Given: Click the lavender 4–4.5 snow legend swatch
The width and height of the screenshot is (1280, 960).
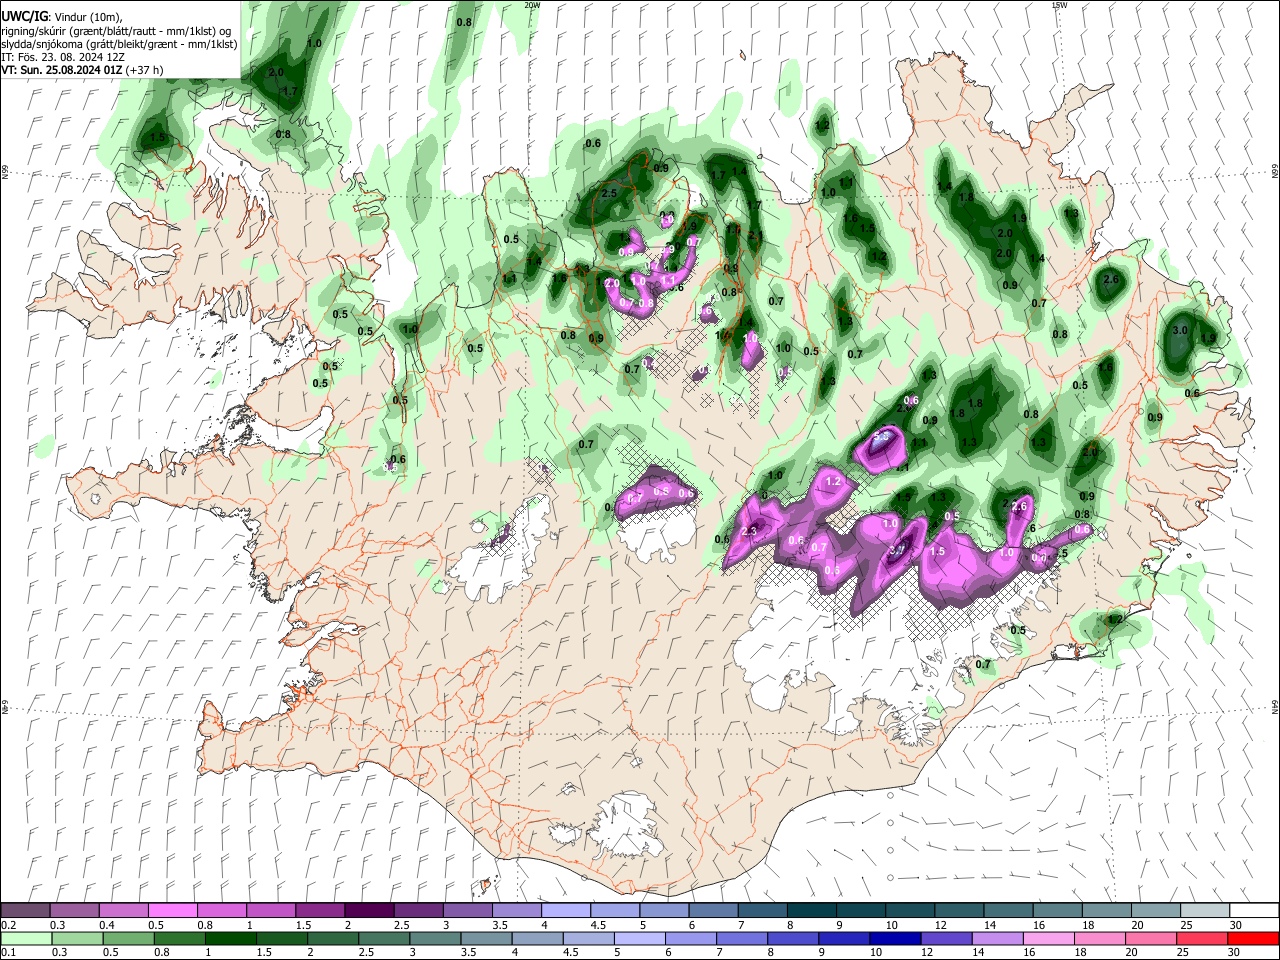Looking at the screenshot, I should [x=565, y=911].
